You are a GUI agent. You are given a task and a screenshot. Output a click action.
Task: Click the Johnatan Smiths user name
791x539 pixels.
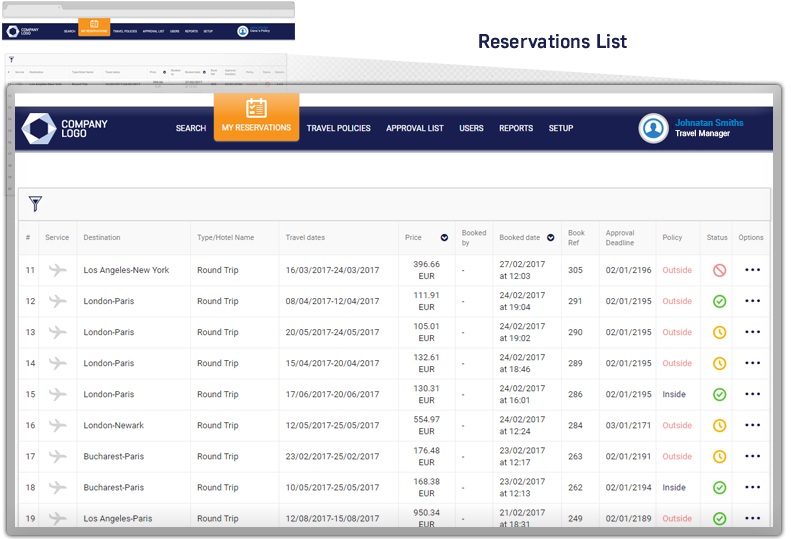[709, 123]
